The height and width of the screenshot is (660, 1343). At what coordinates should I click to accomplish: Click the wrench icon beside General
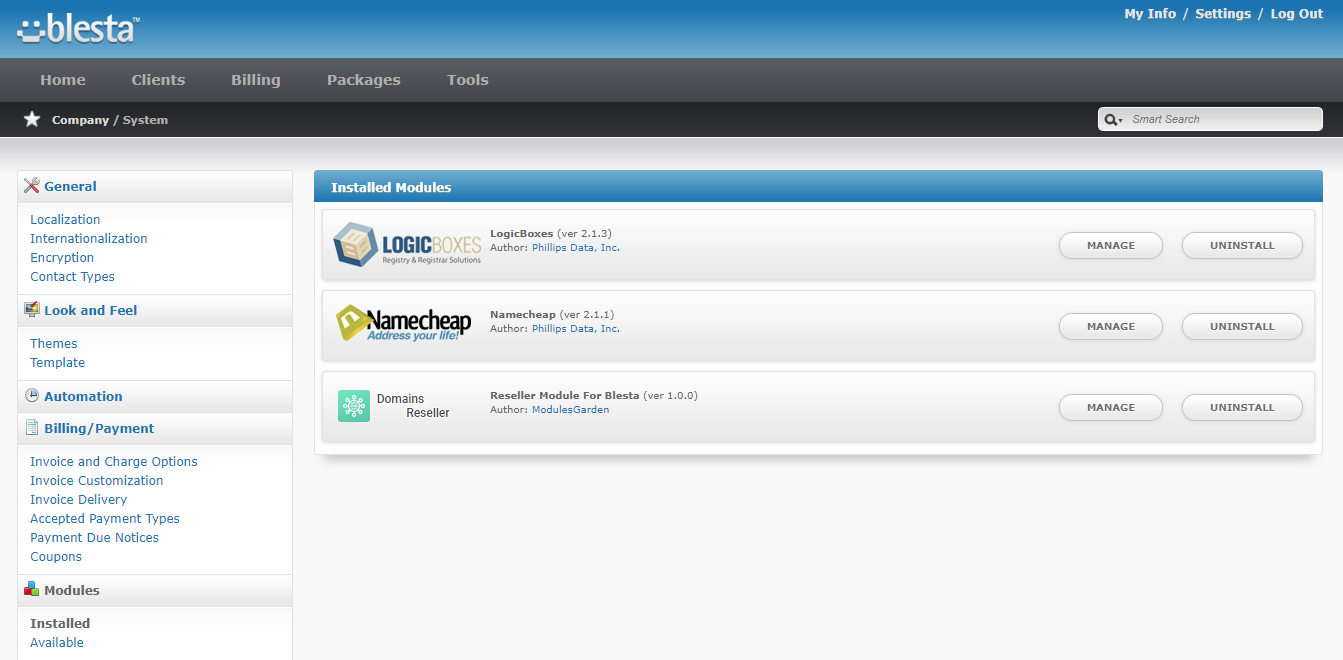[30, 186]
